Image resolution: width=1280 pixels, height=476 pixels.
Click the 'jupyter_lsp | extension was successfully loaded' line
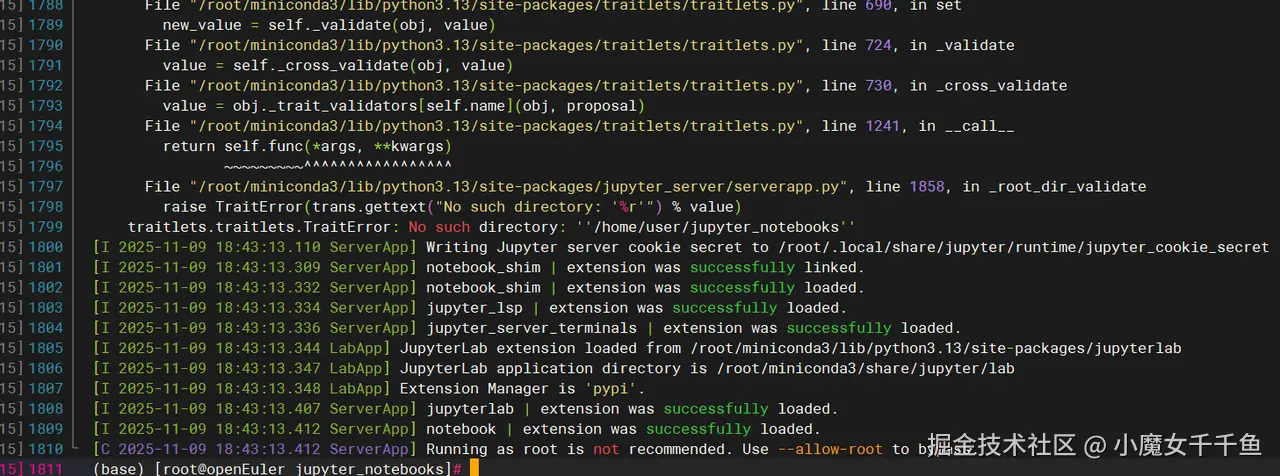coord(636,308)
